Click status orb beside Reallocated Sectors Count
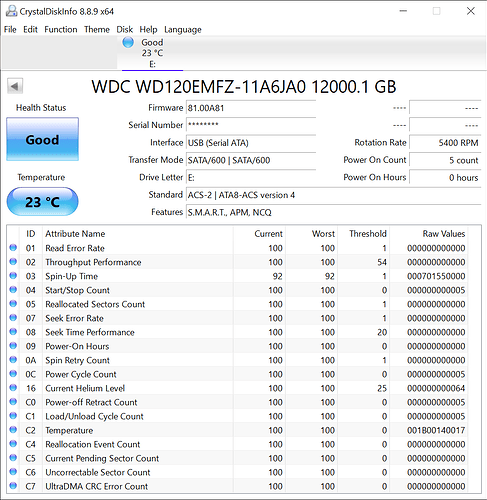 13,304
